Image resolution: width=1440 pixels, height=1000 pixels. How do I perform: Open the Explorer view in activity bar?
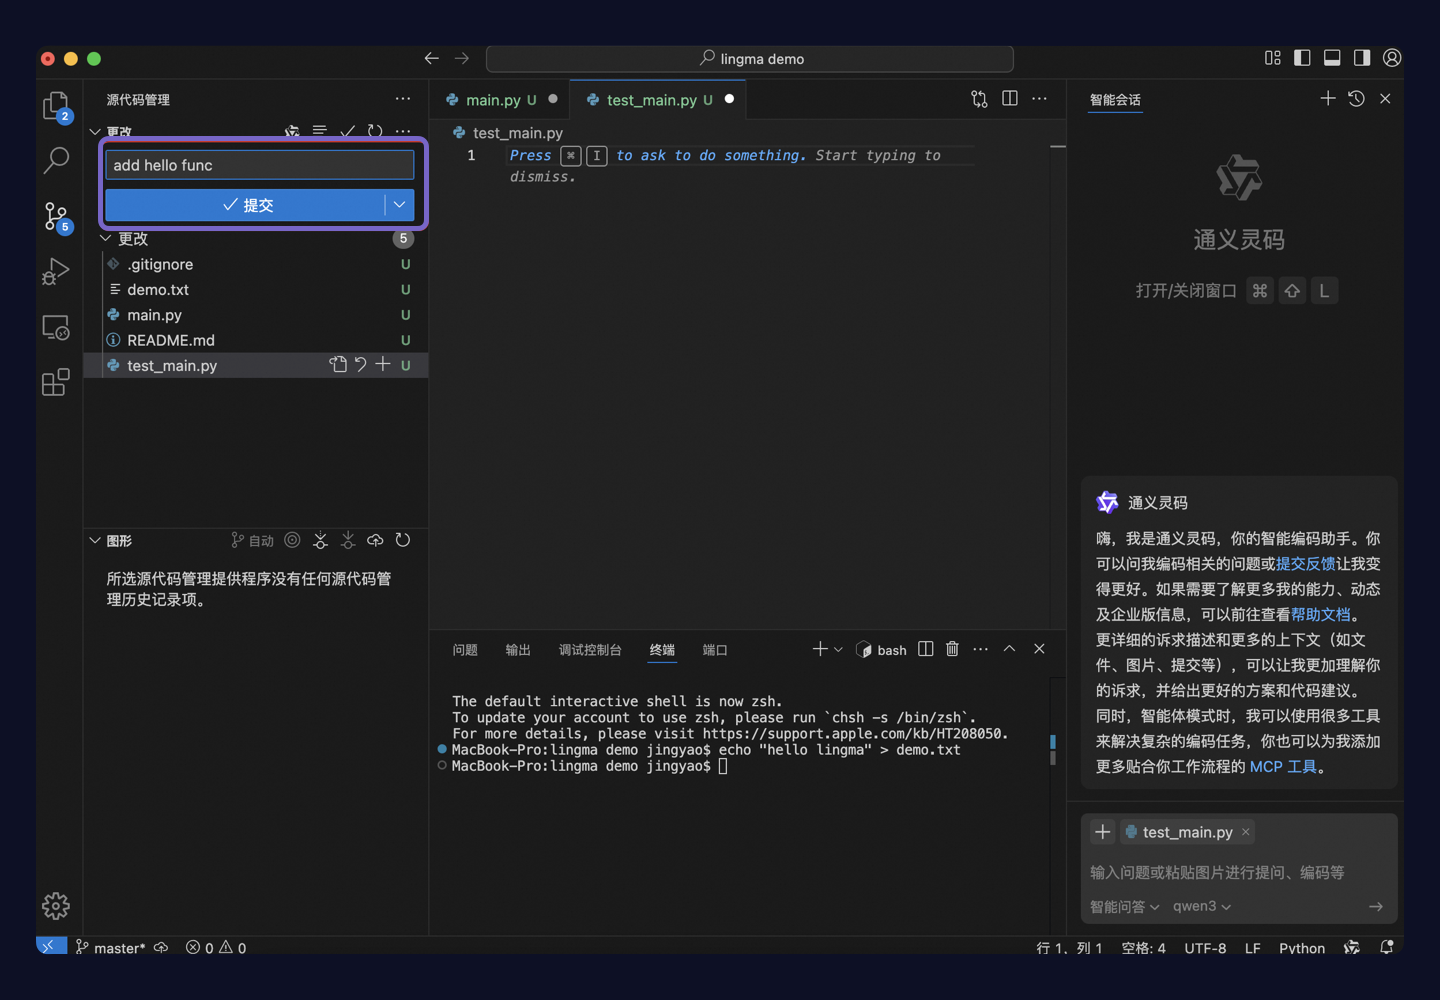[x=56, y=106]
